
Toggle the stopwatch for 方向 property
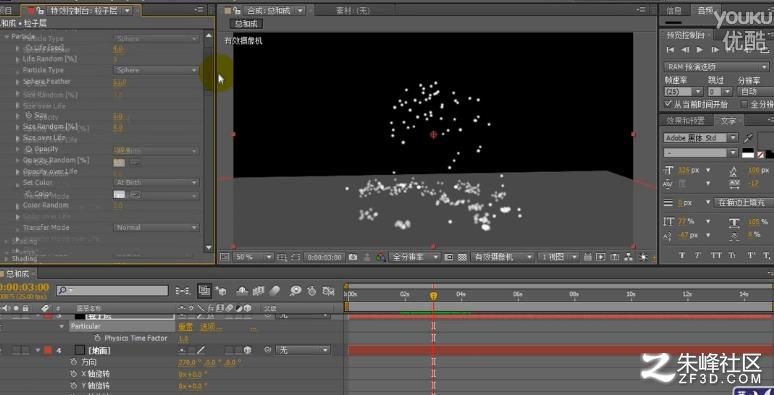(x=74, y=362)
